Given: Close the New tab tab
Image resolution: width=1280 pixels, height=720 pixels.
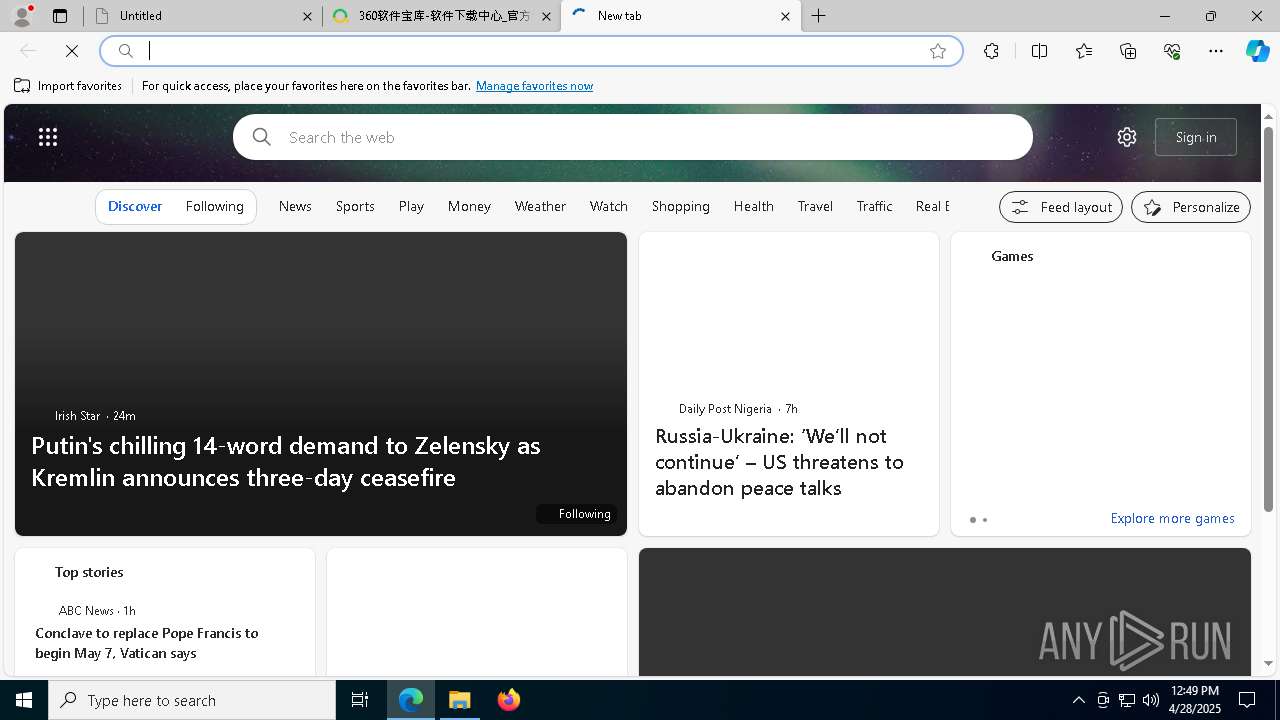Looking at the screenshot, I should 785,16.
